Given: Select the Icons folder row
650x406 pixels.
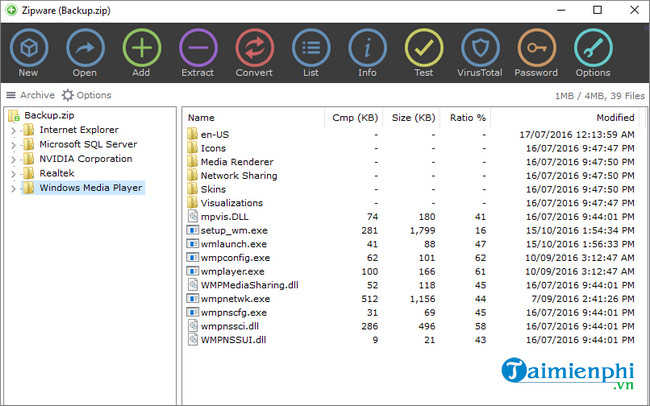Looking at the screenshot, I should click(410, 148).
